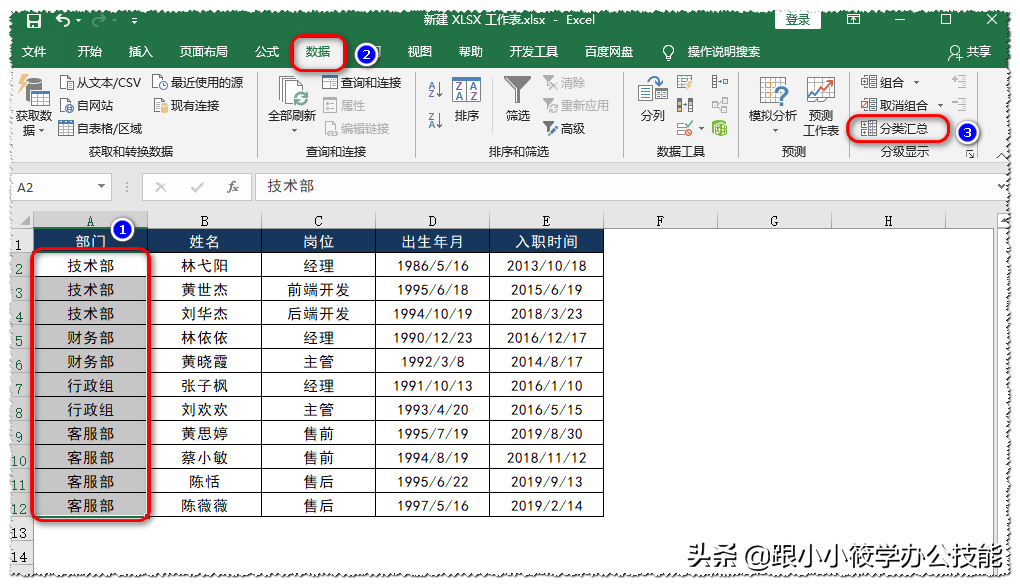This screenshot has height=586, width=1020.
Task: Click the Manage Data Model icon
Action: [x=719, y=128]
